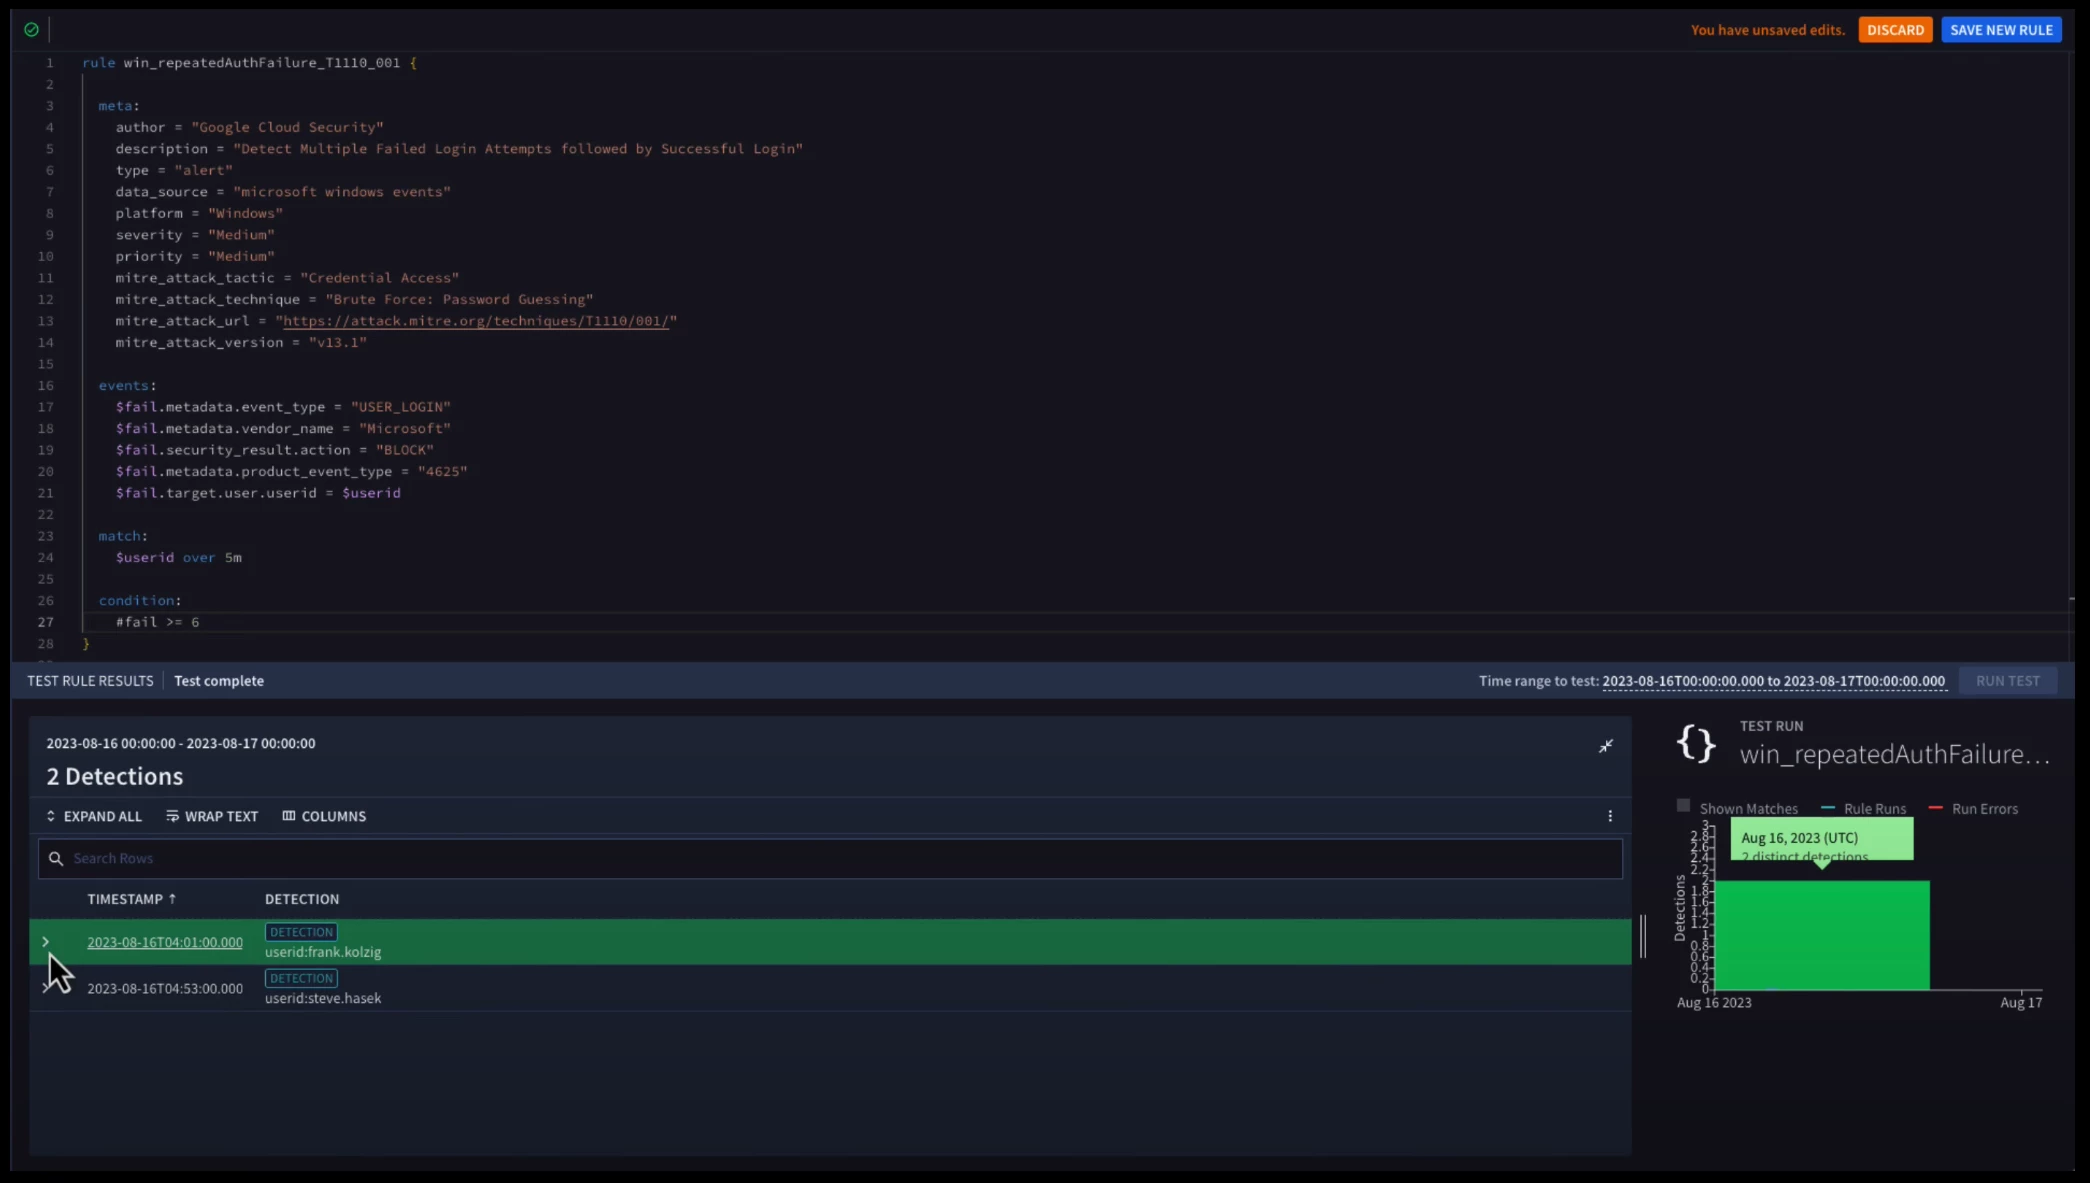Screen dimensions: 2090x1183
Task: Open the Columns selector
Action: [324, 816]
